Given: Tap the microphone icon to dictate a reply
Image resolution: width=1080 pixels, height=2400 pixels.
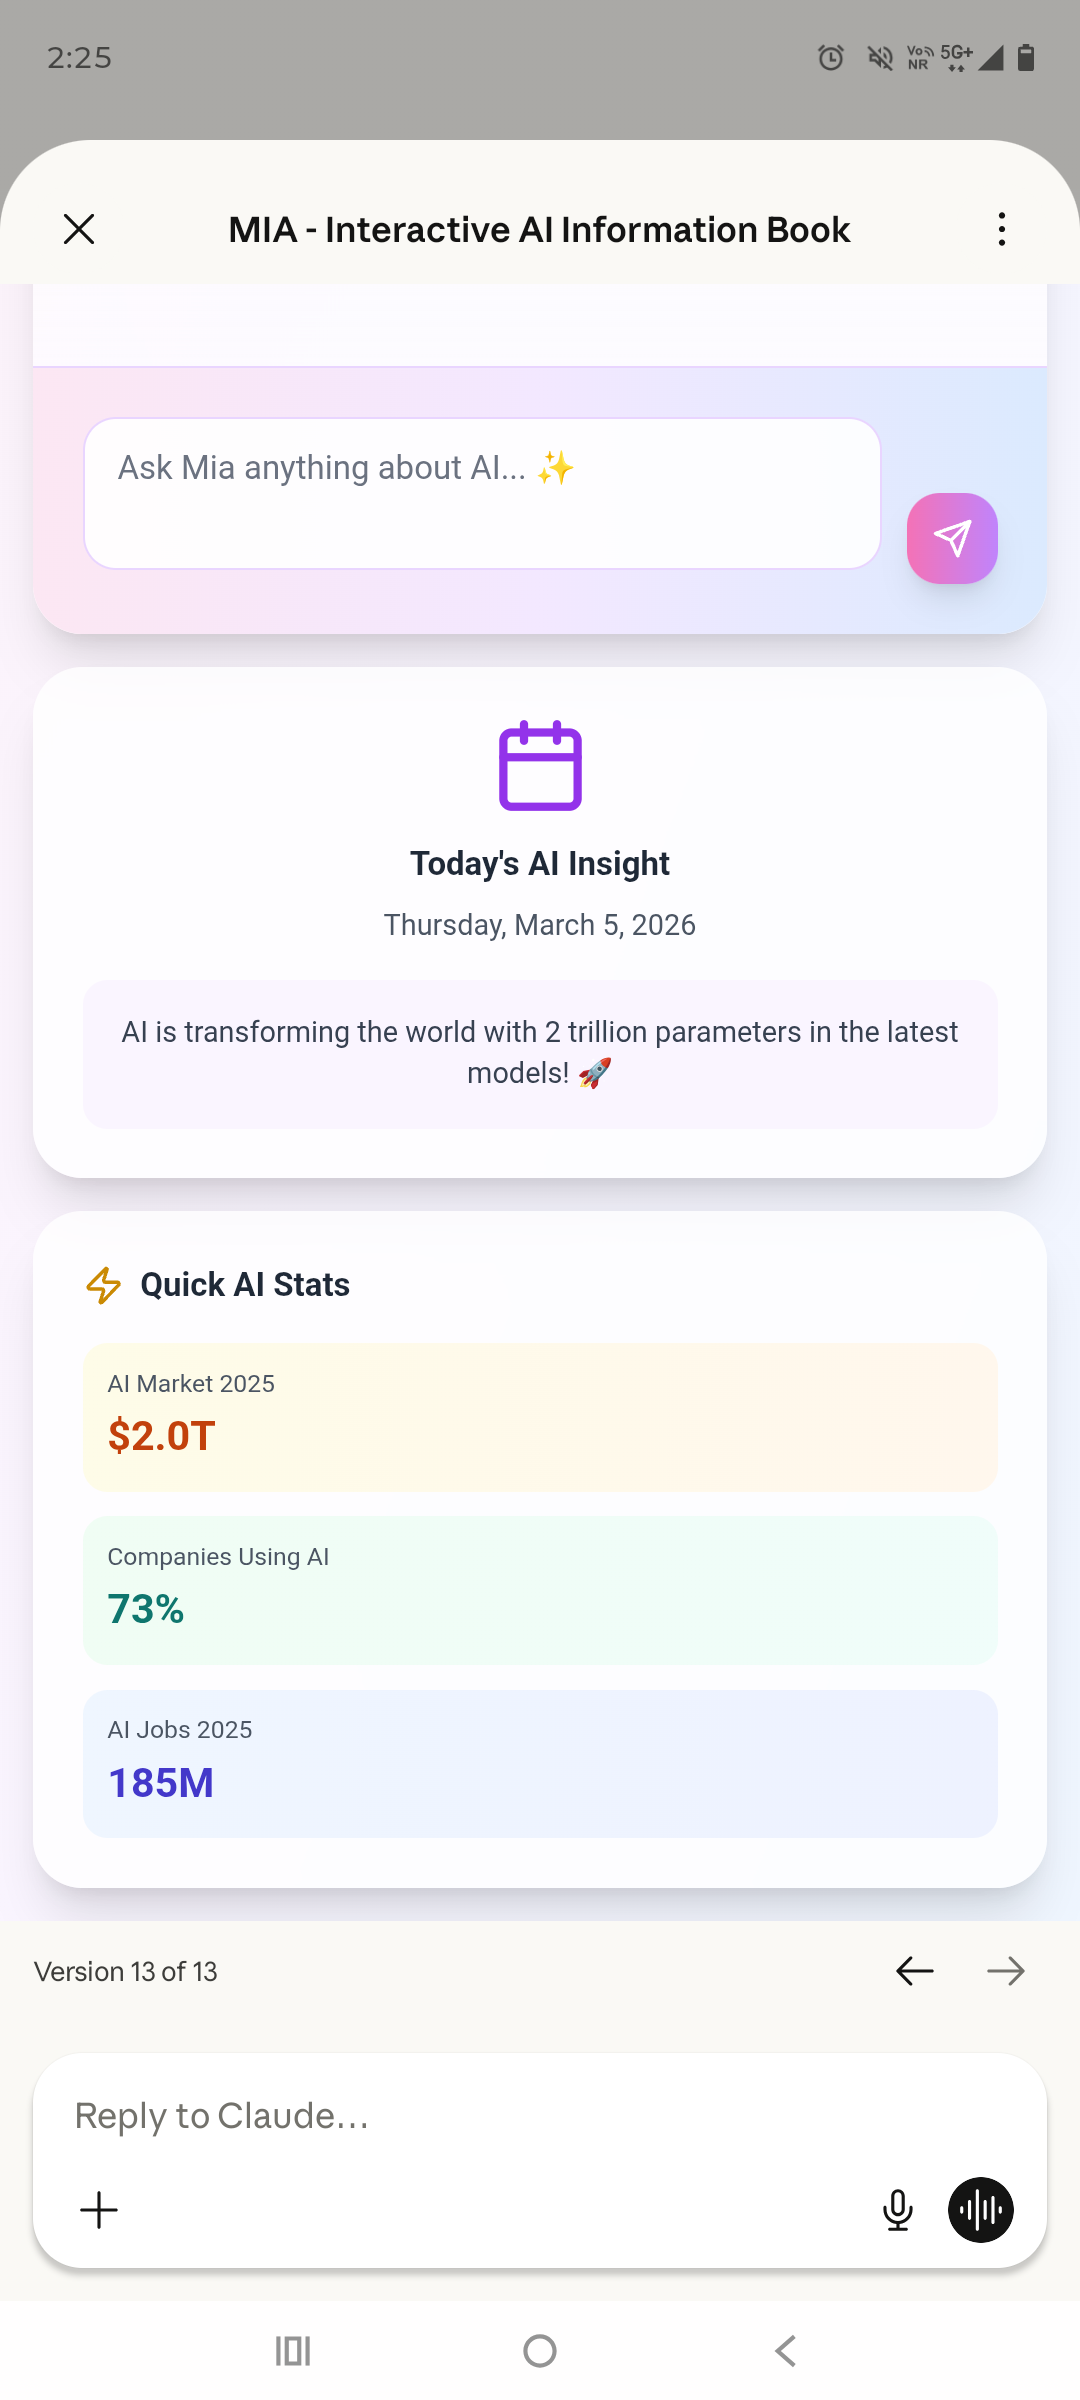Looking at the screenshot, I should (x=897, y=2210).
